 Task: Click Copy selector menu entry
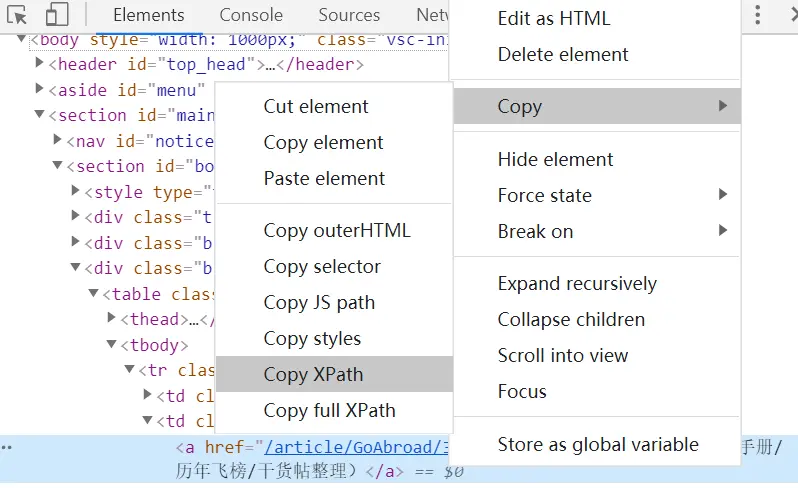click(x=322, y=267)
